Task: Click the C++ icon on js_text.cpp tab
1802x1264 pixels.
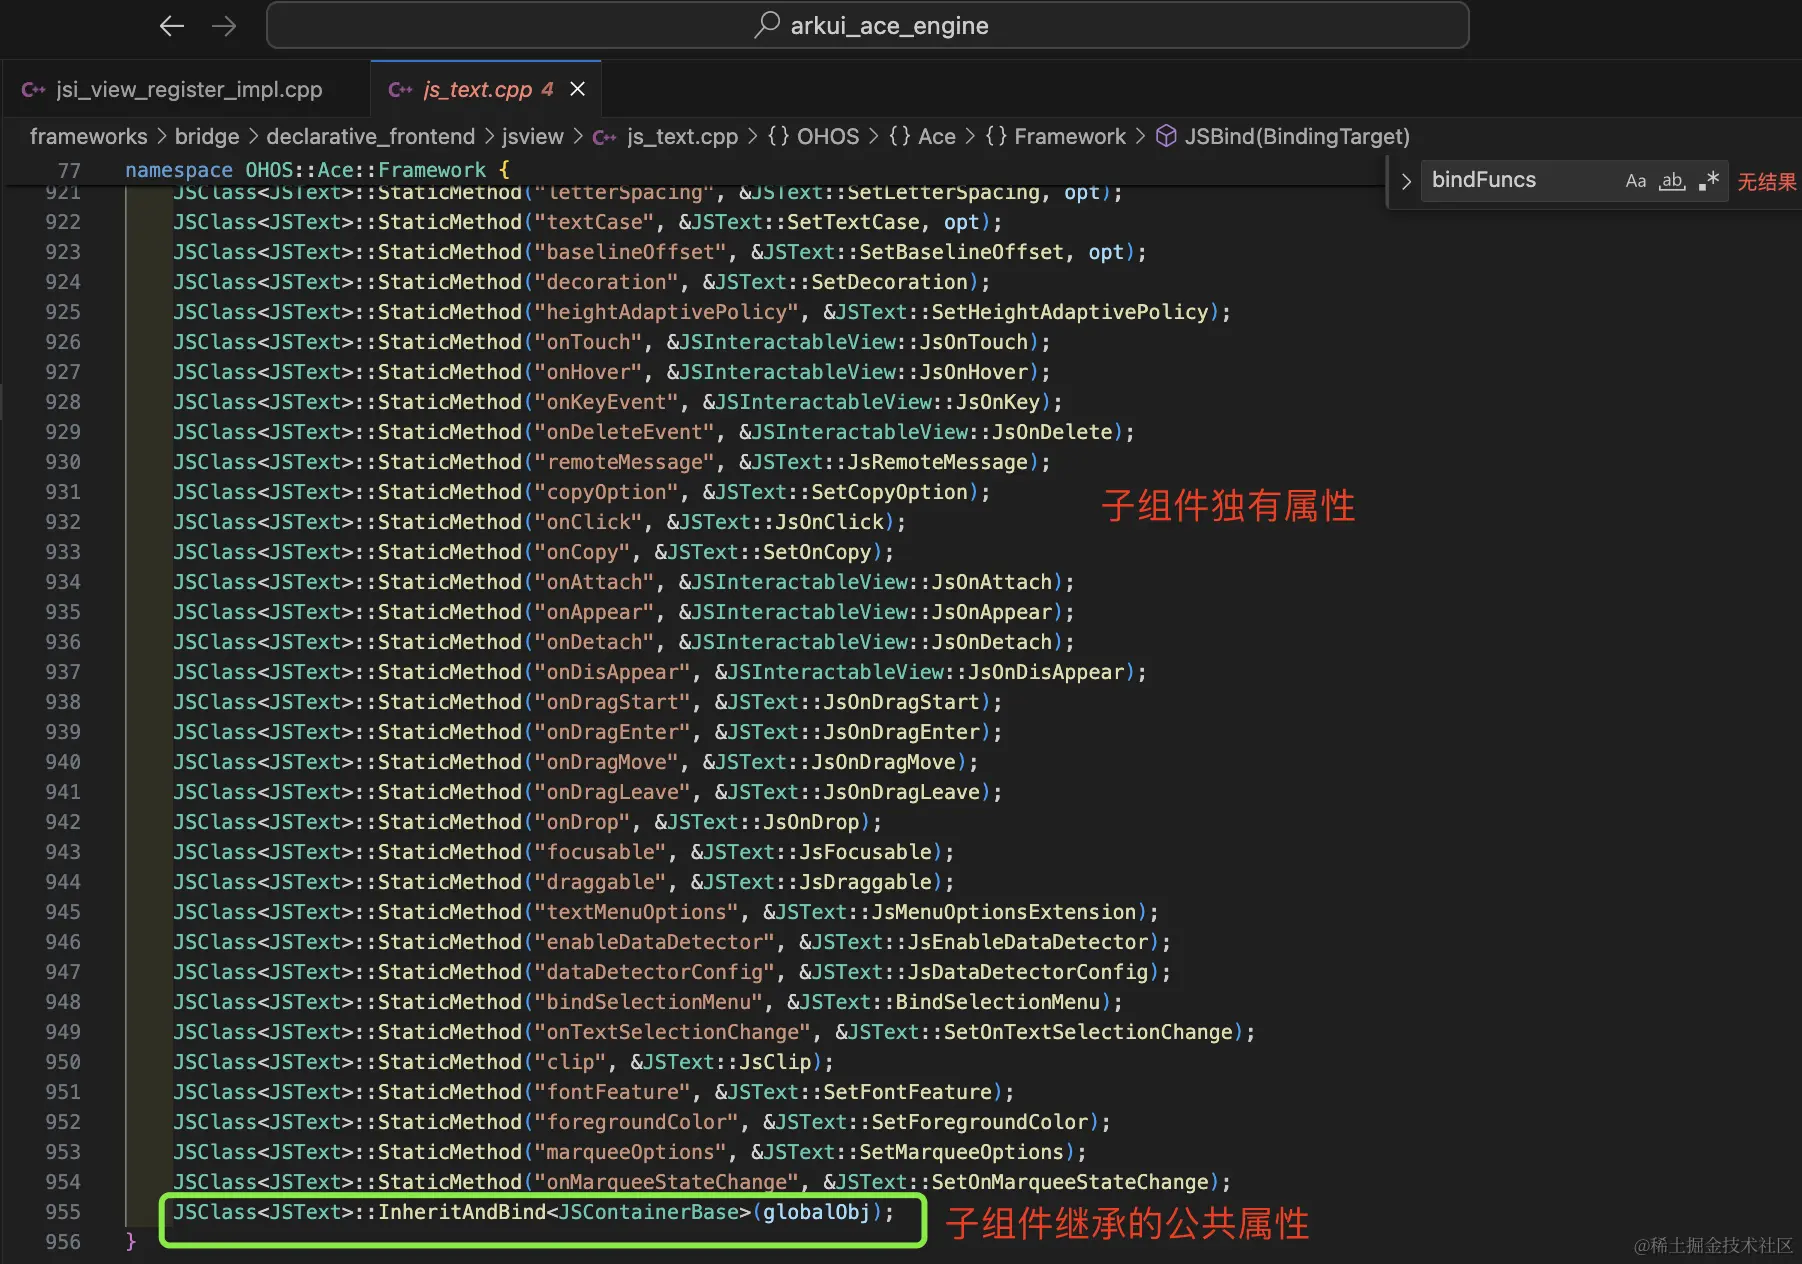Action: (400, 90)
